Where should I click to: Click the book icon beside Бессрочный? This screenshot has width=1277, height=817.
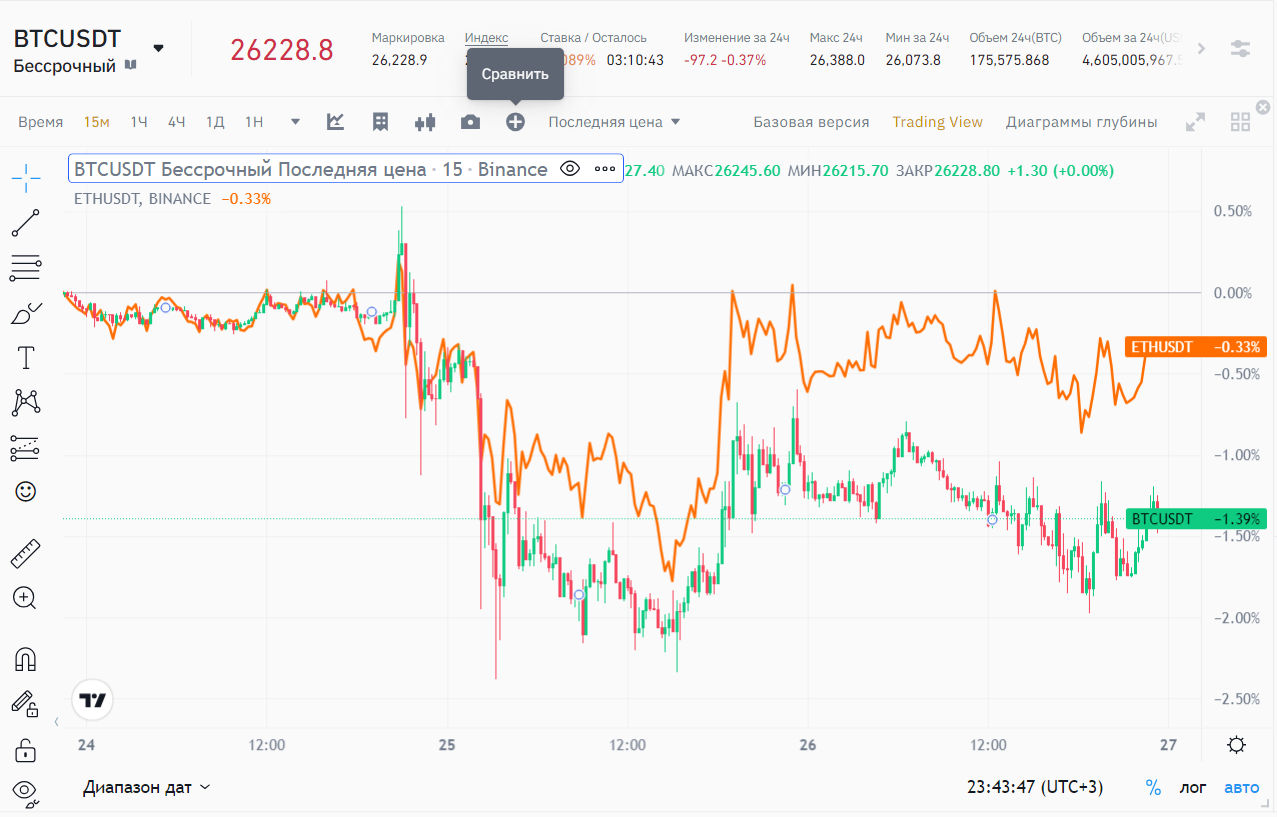[130, 66]
